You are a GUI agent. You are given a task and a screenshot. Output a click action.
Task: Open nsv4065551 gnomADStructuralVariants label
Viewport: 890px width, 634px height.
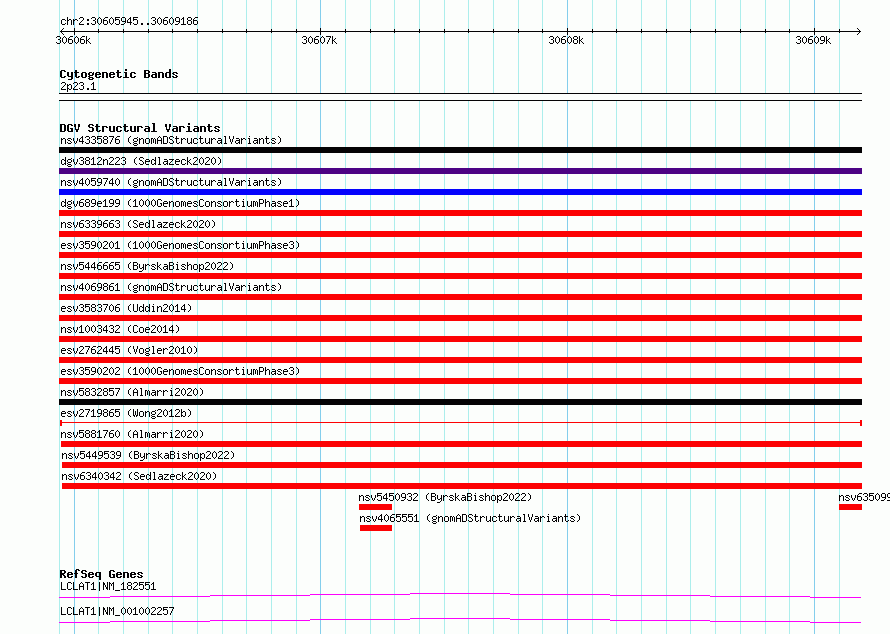[470, 518]
